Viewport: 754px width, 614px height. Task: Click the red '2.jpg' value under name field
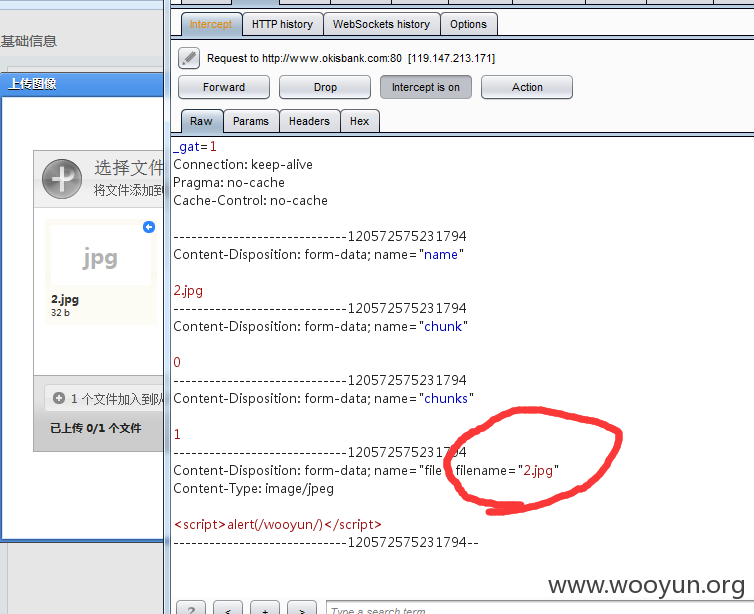pyautogui.click(x=188, y=290)
